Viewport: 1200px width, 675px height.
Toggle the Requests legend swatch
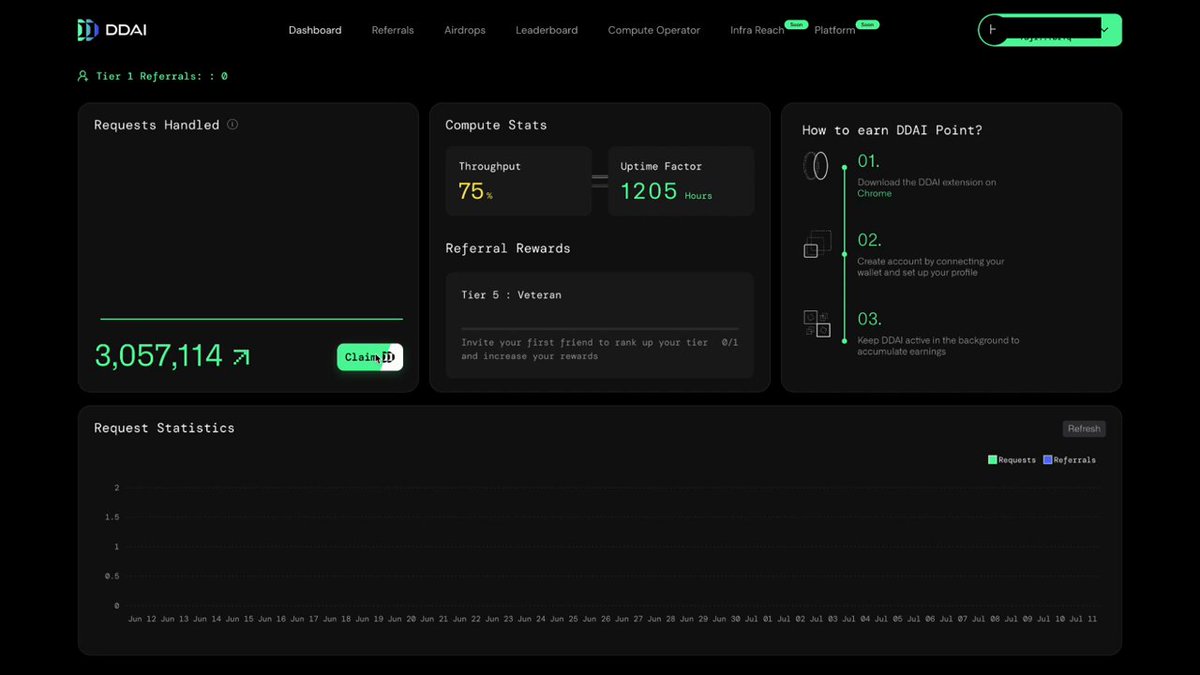(993, 460)
